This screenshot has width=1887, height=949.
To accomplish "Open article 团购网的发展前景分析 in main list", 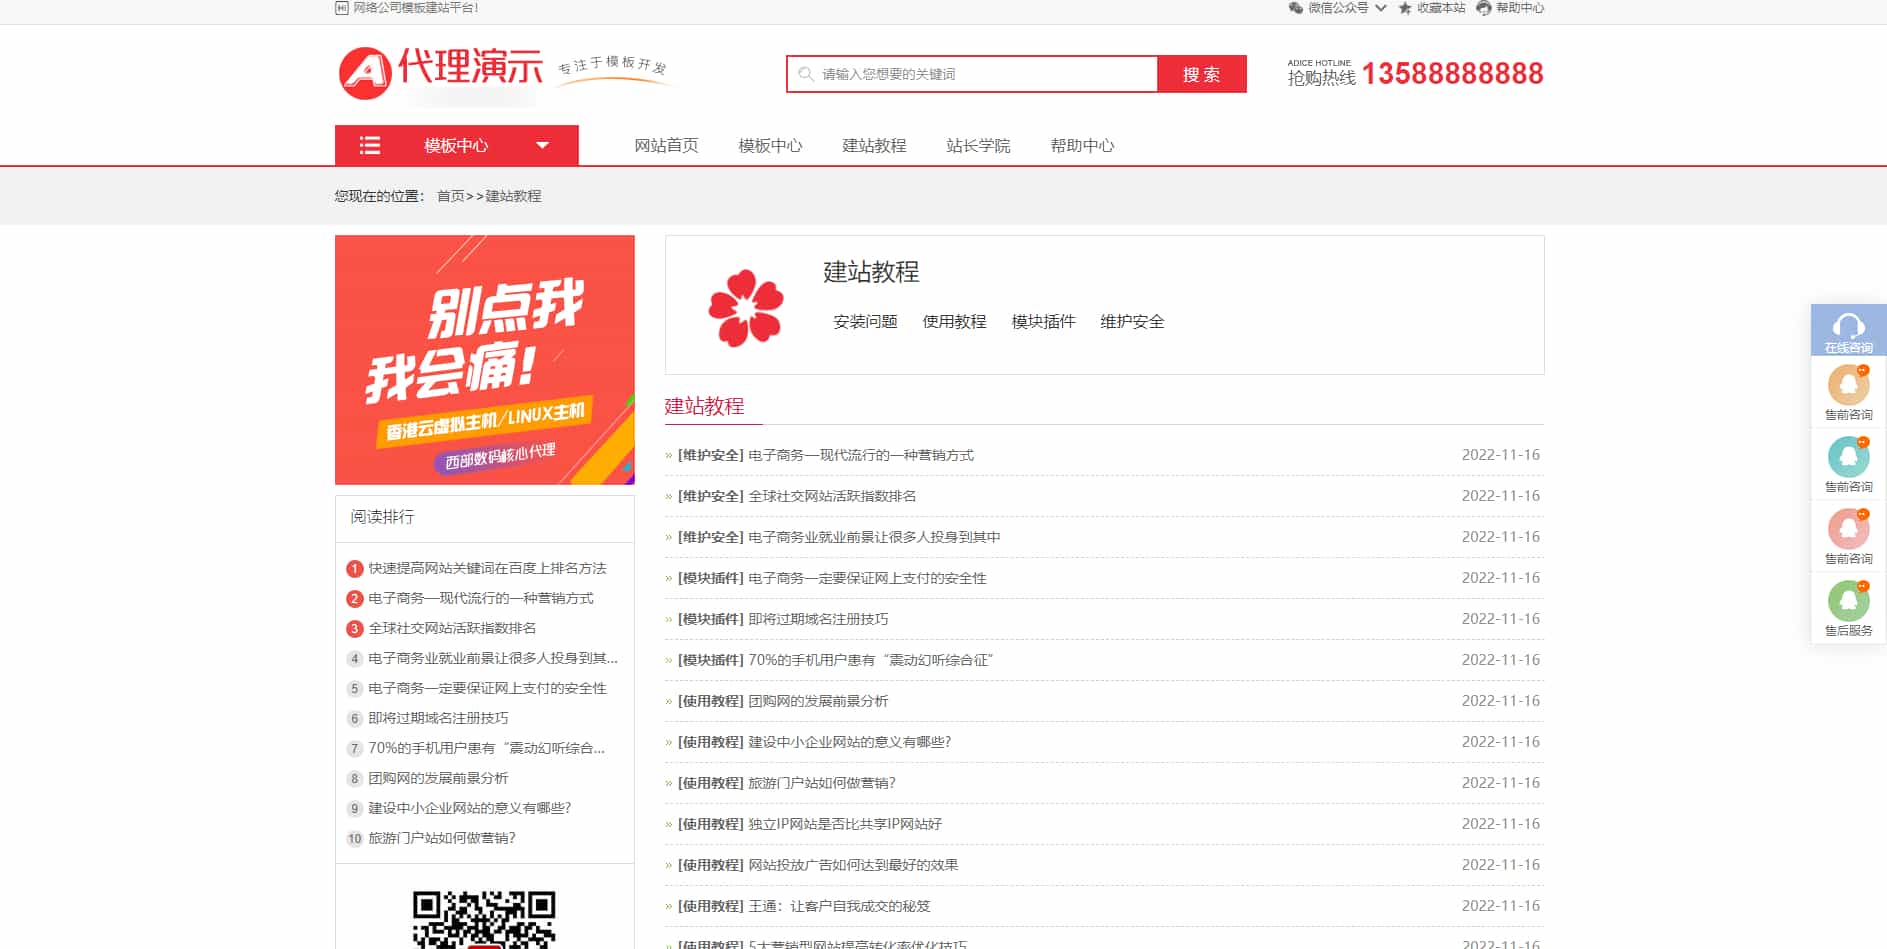I will [x=818, y=701].
